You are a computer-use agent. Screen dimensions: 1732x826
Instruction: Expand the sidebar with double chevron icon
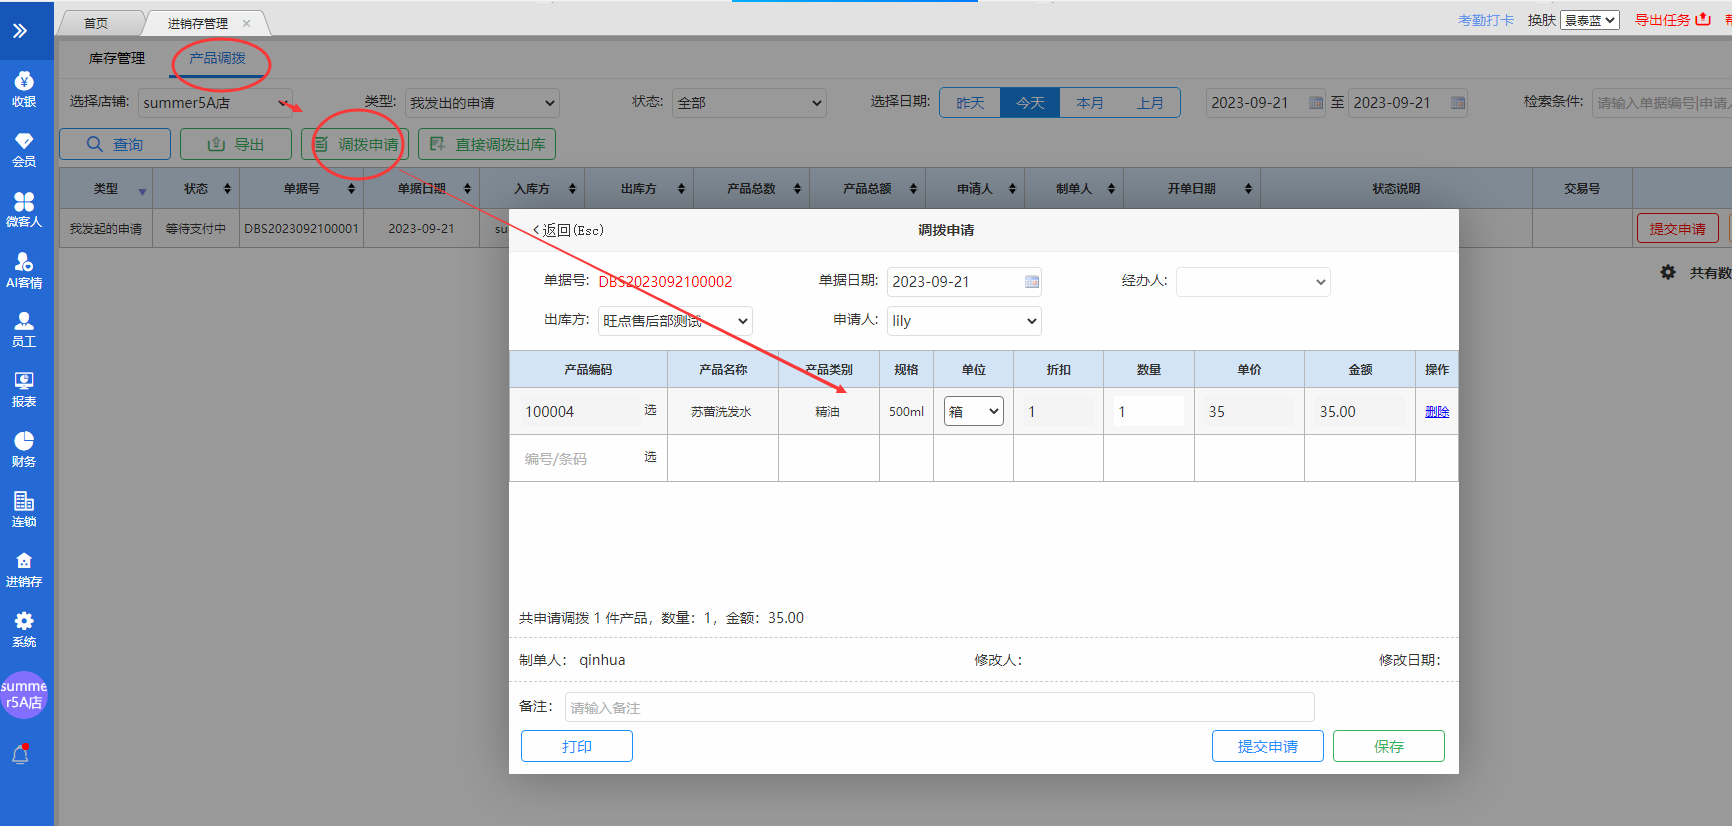click(20, 31)
